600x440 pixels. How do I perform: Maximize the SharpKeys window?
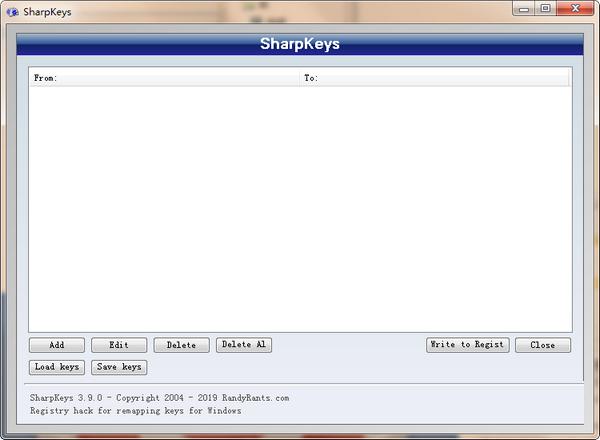pyautogui.click(x=546, y=8)
